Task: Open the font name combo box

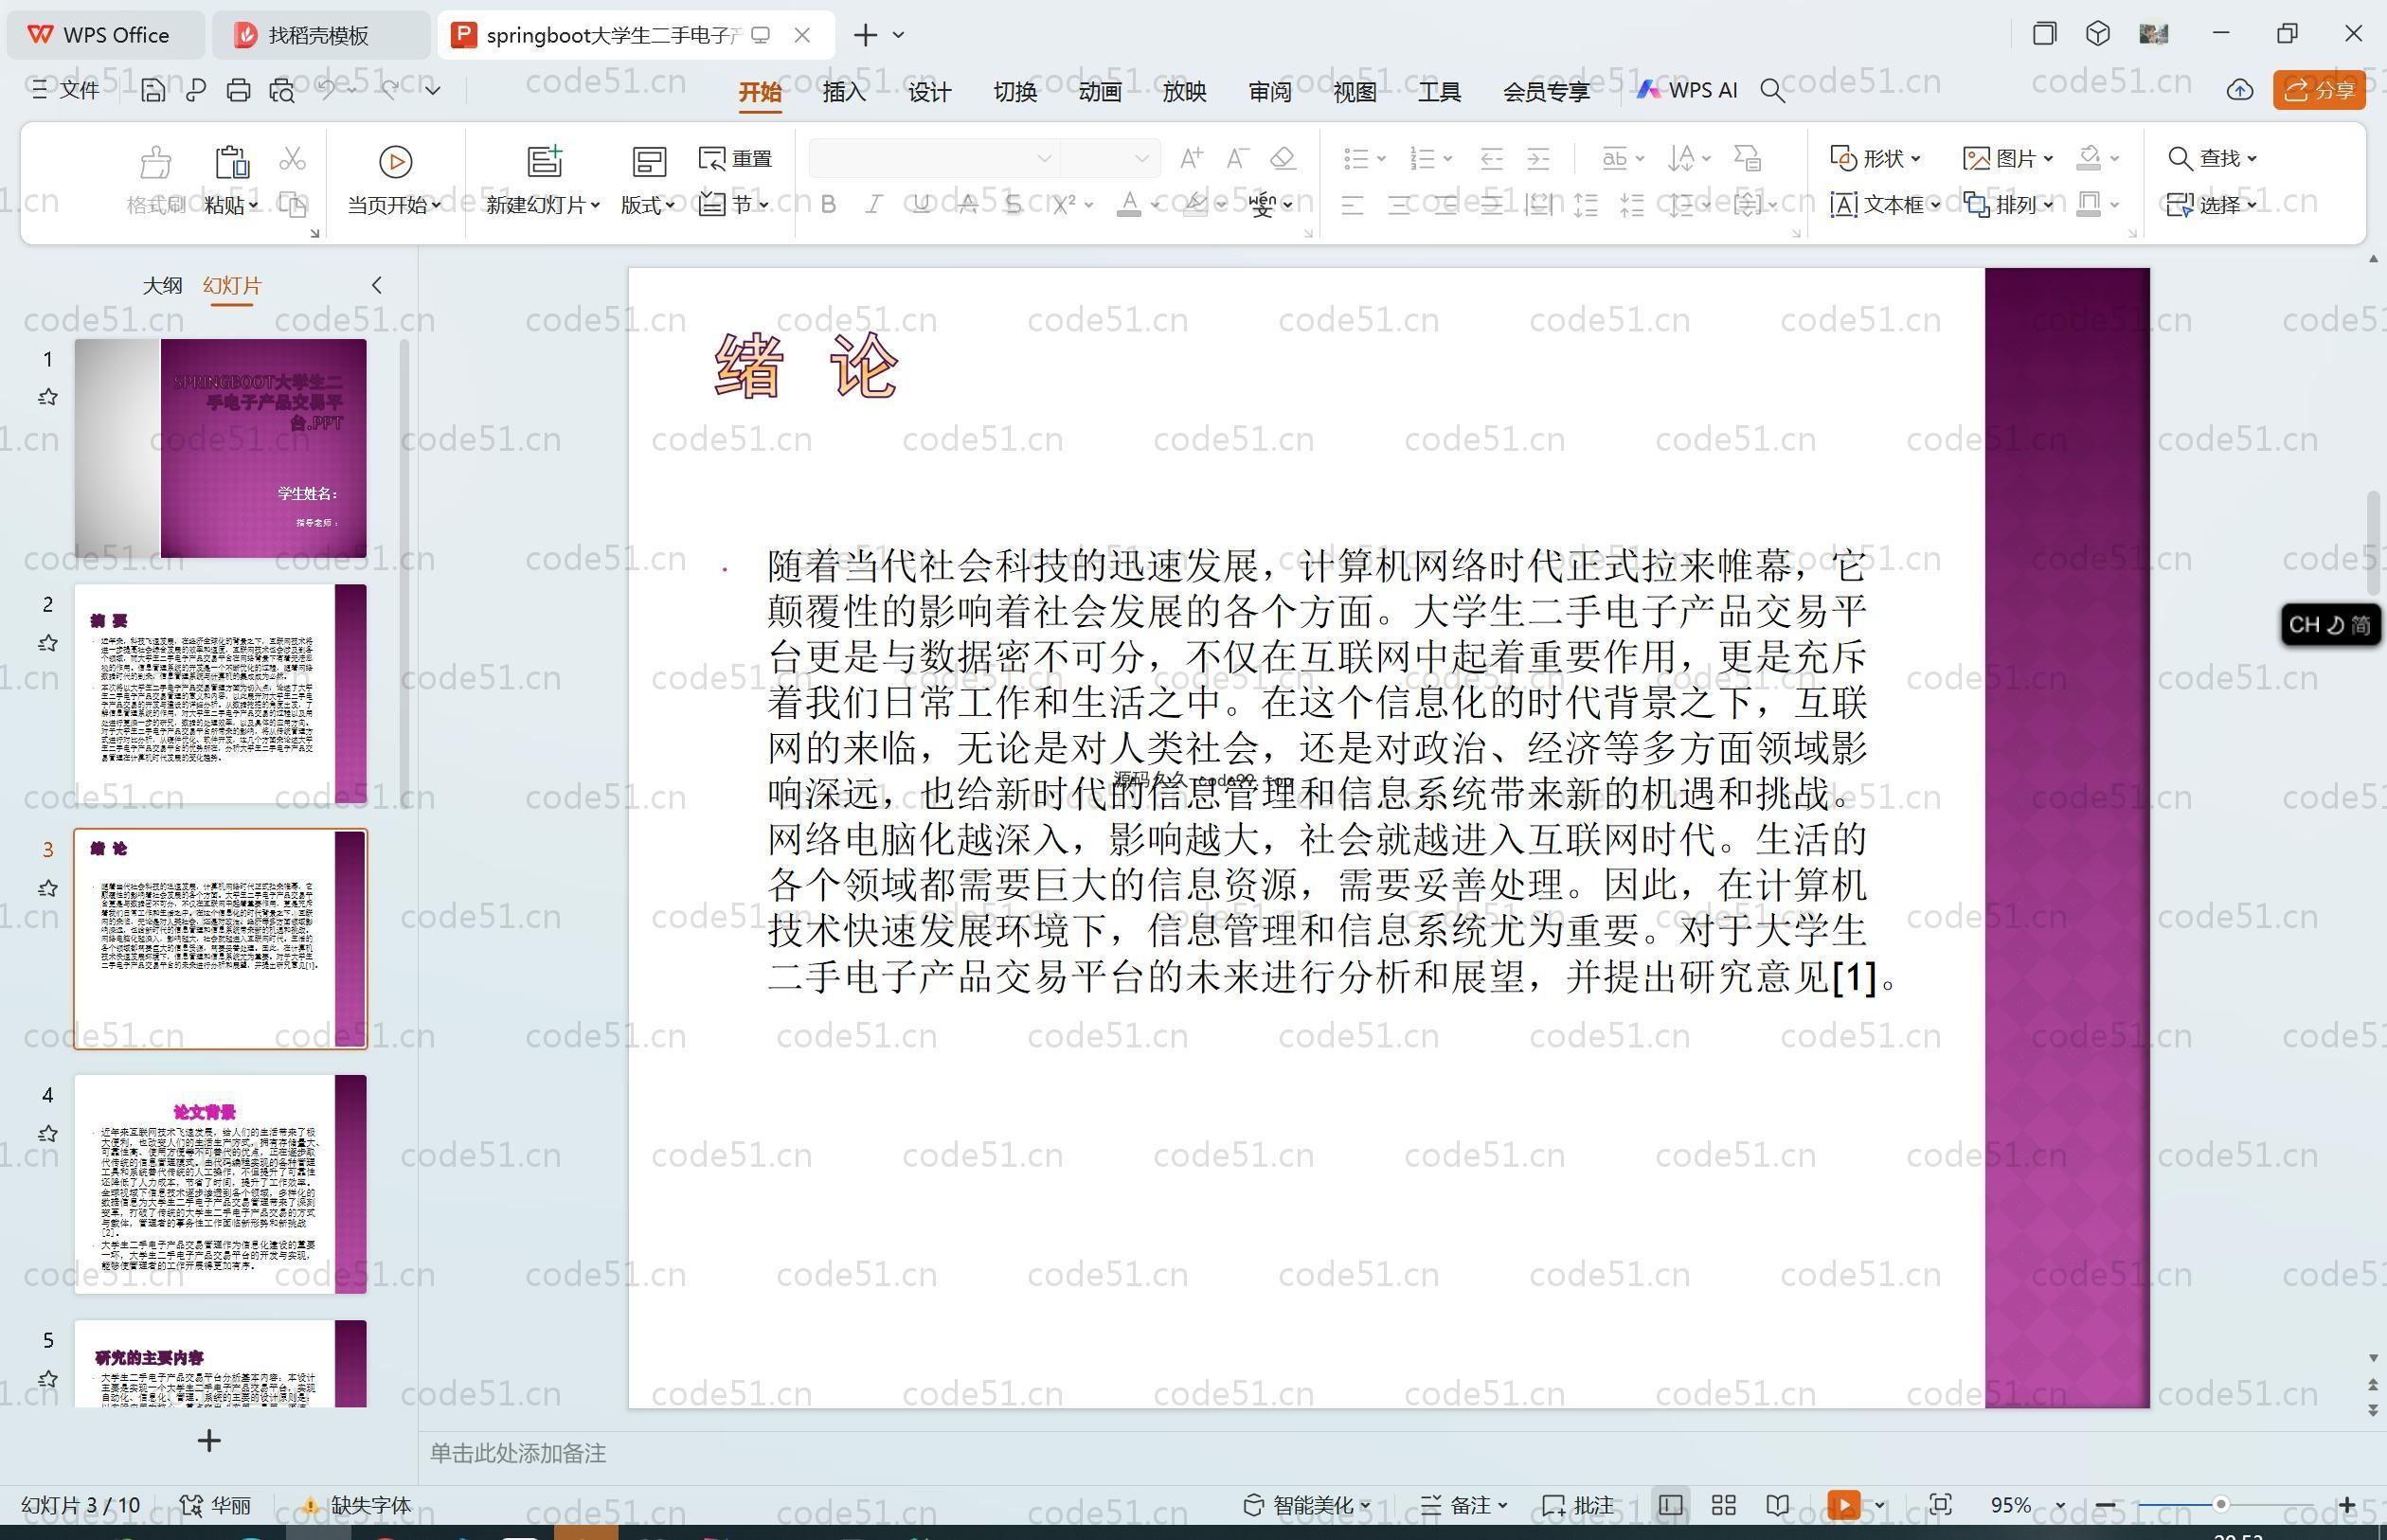Action: 934,158
